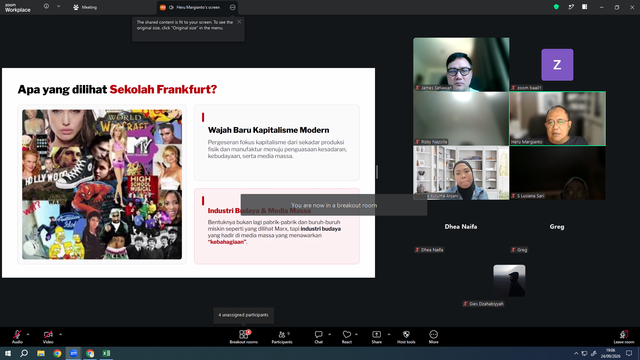The width and height of the screenshot is (640, 360).
Task: Open Host tools shield menu
Action: pyautogui.click(x=406, y=337)
